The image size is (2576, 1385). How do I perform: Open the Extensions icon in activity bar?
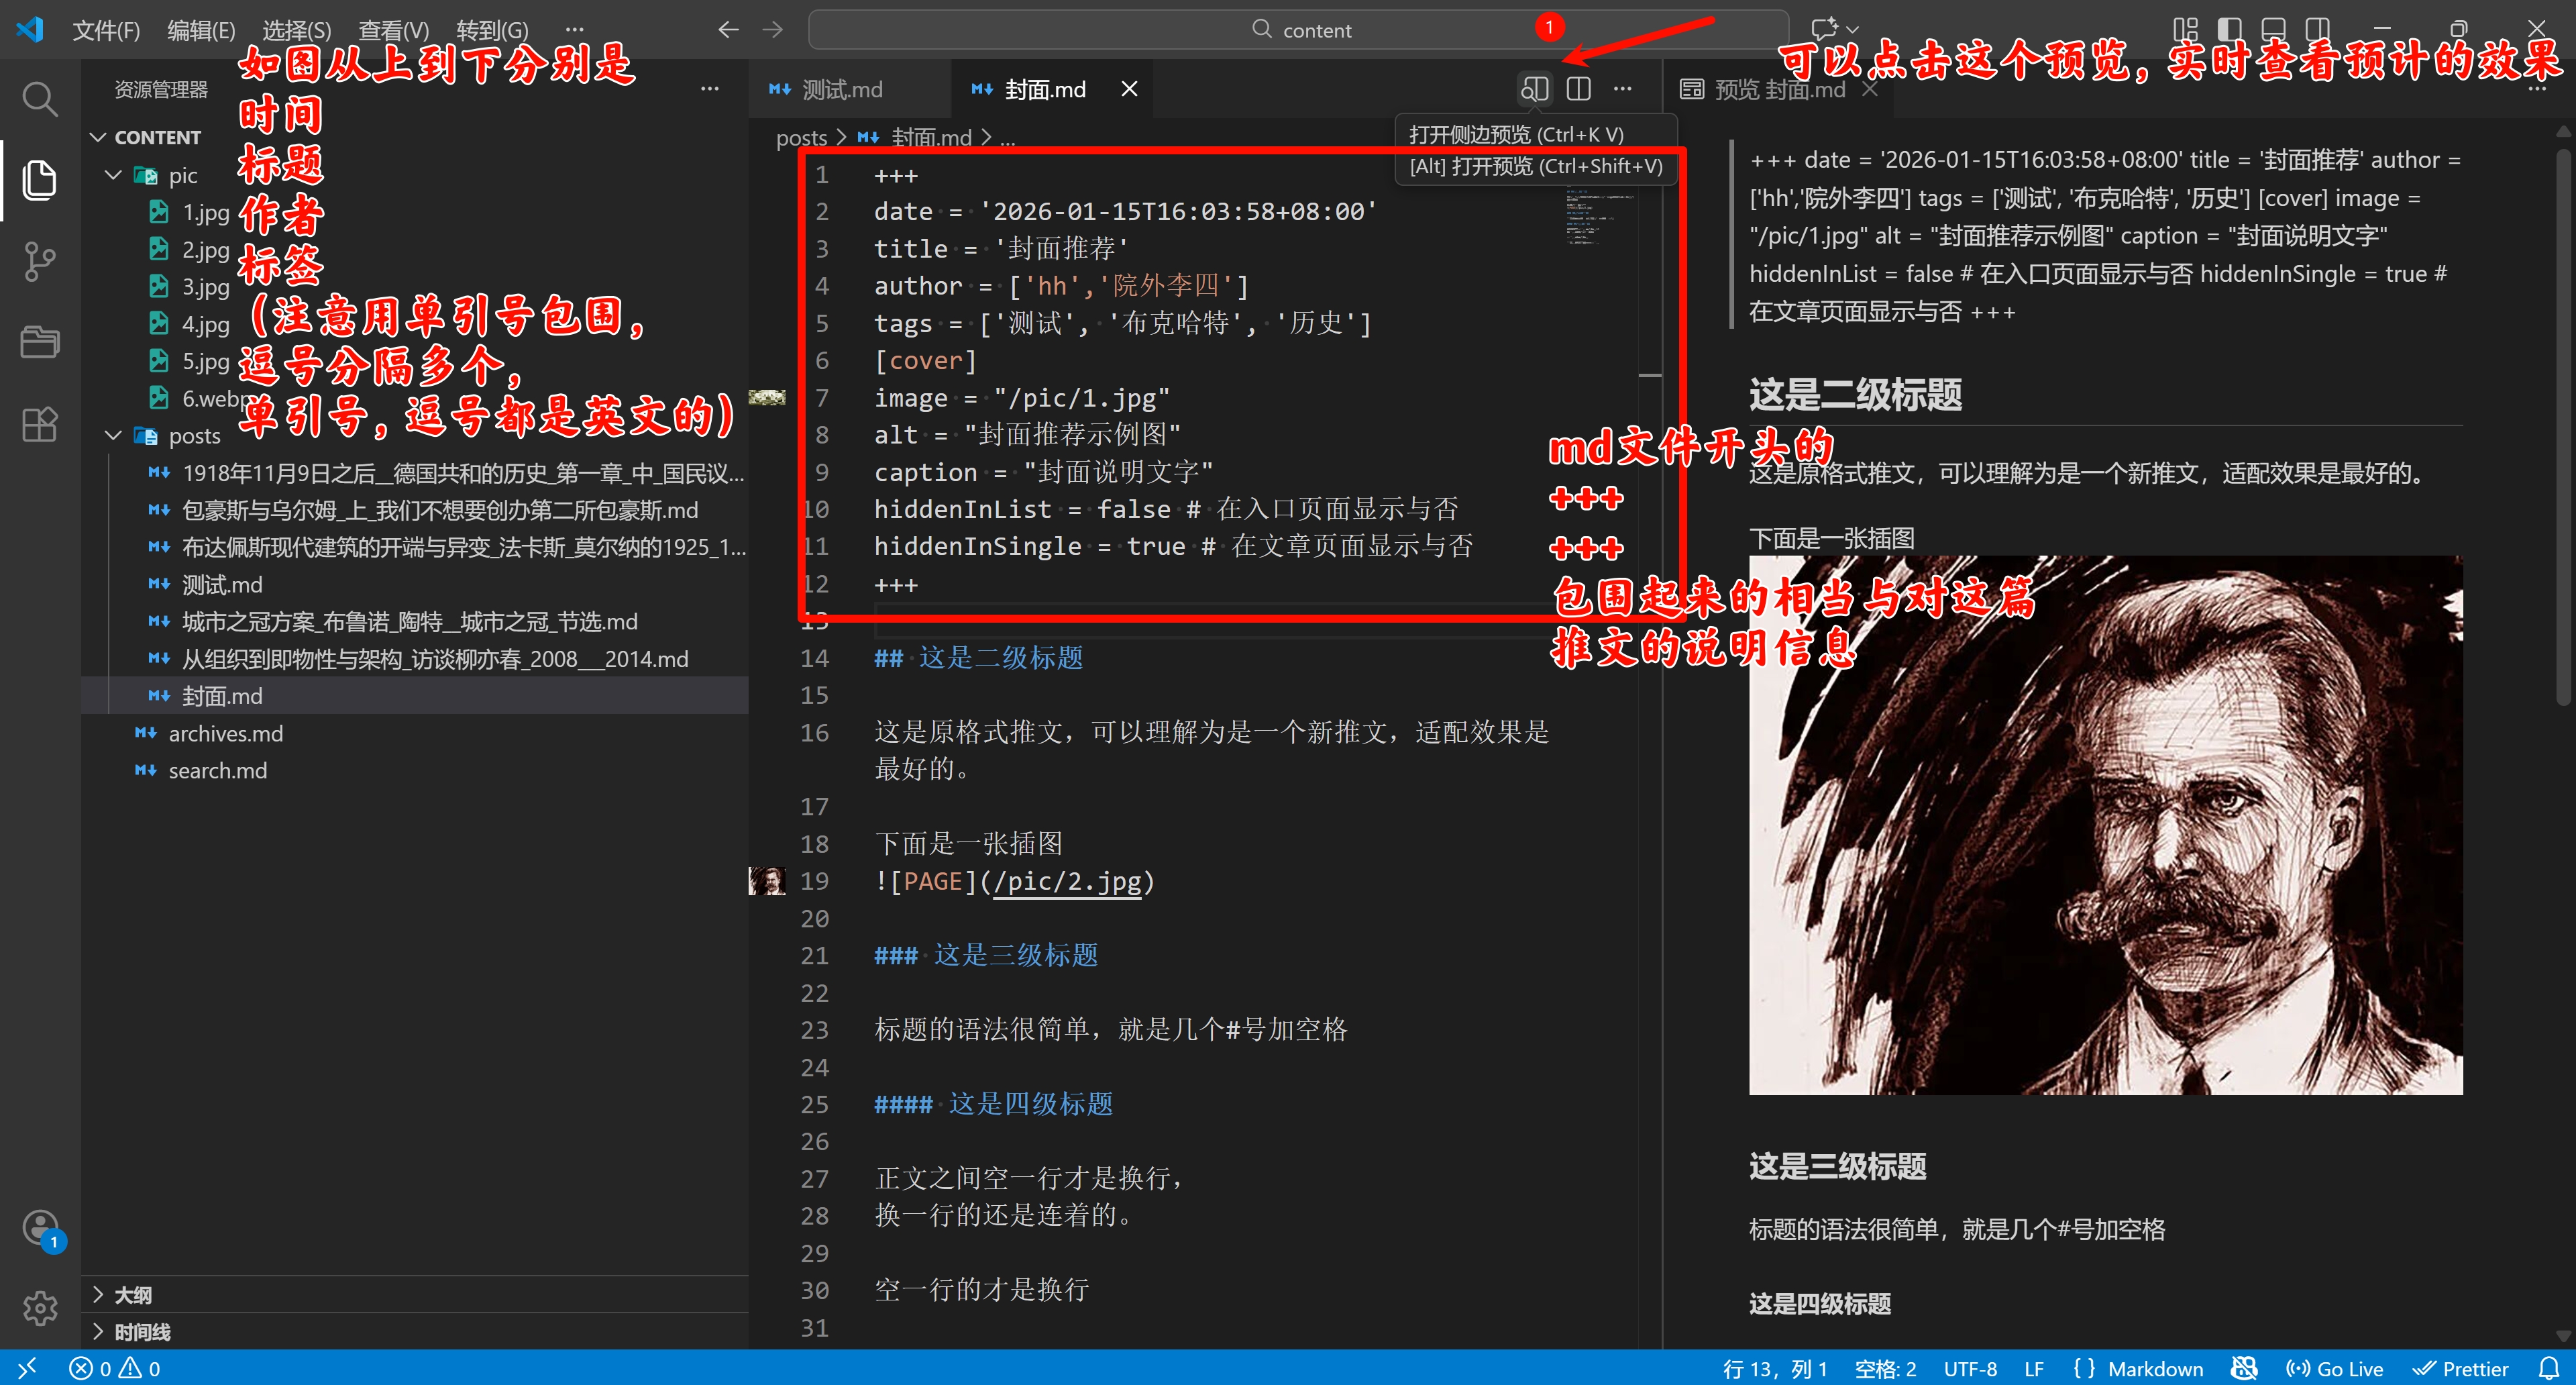pyautogui.click(x=40, y=425)
